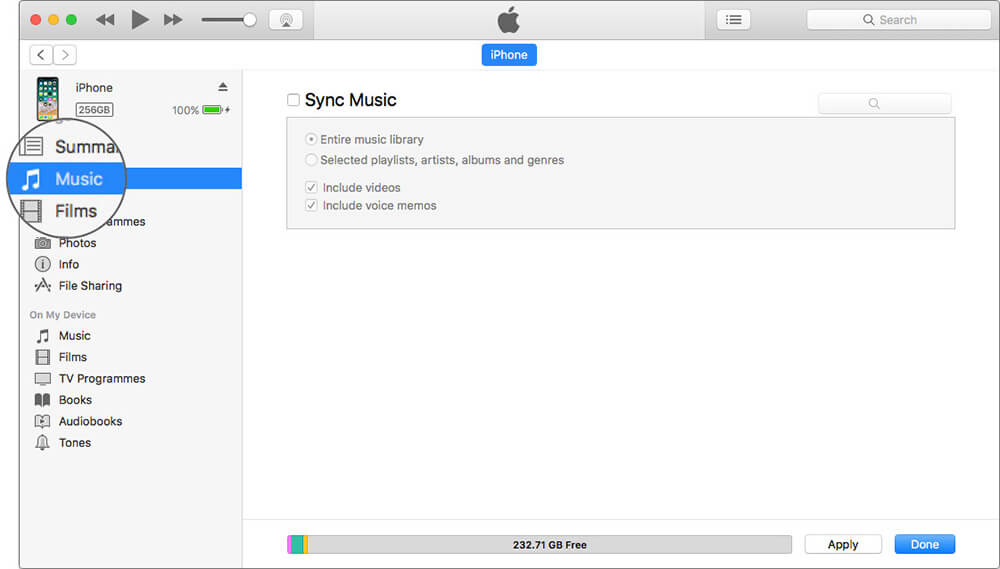The height and width of the screenshot is (569, 1000).
Task: Click the top-right Search field
Action: pos(898,20)
